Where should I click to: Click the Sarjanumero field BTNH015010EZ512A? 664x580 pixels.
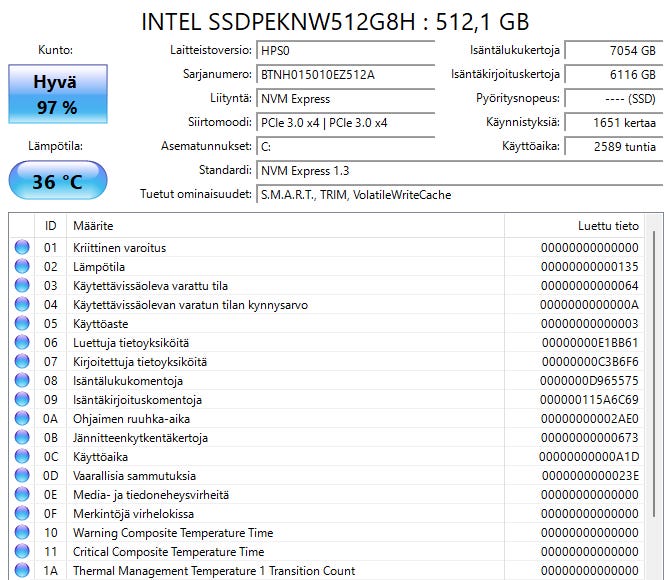(x=346, y=75)
